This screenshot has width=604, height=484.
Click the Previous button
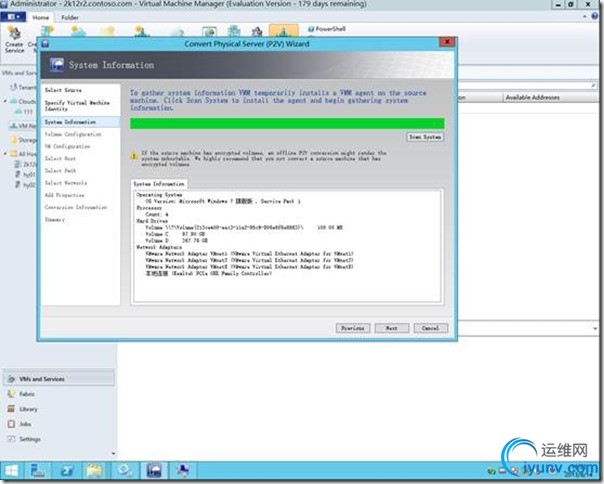click(353, 328)
